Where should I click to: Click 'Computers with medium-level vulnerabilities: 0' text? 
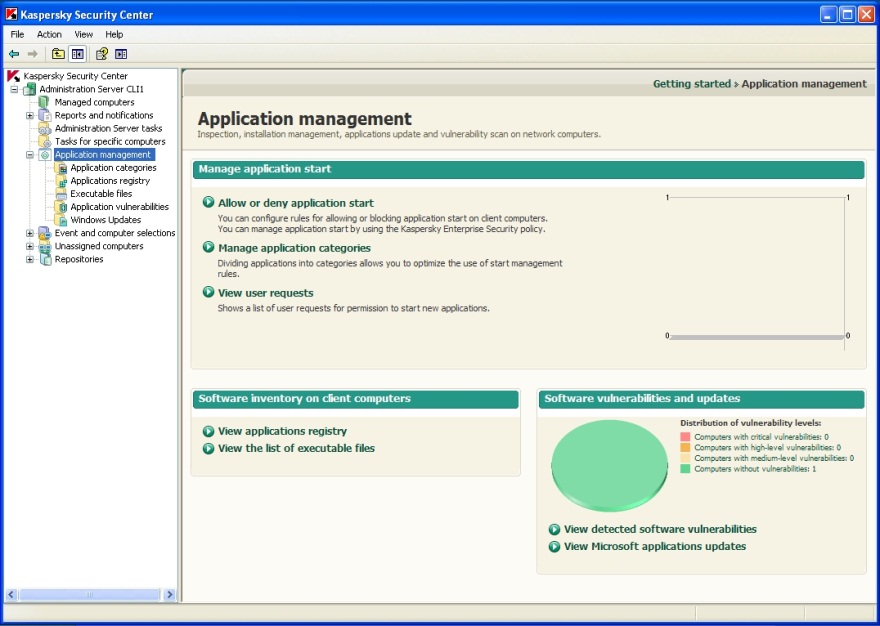[x=774, y=458]
